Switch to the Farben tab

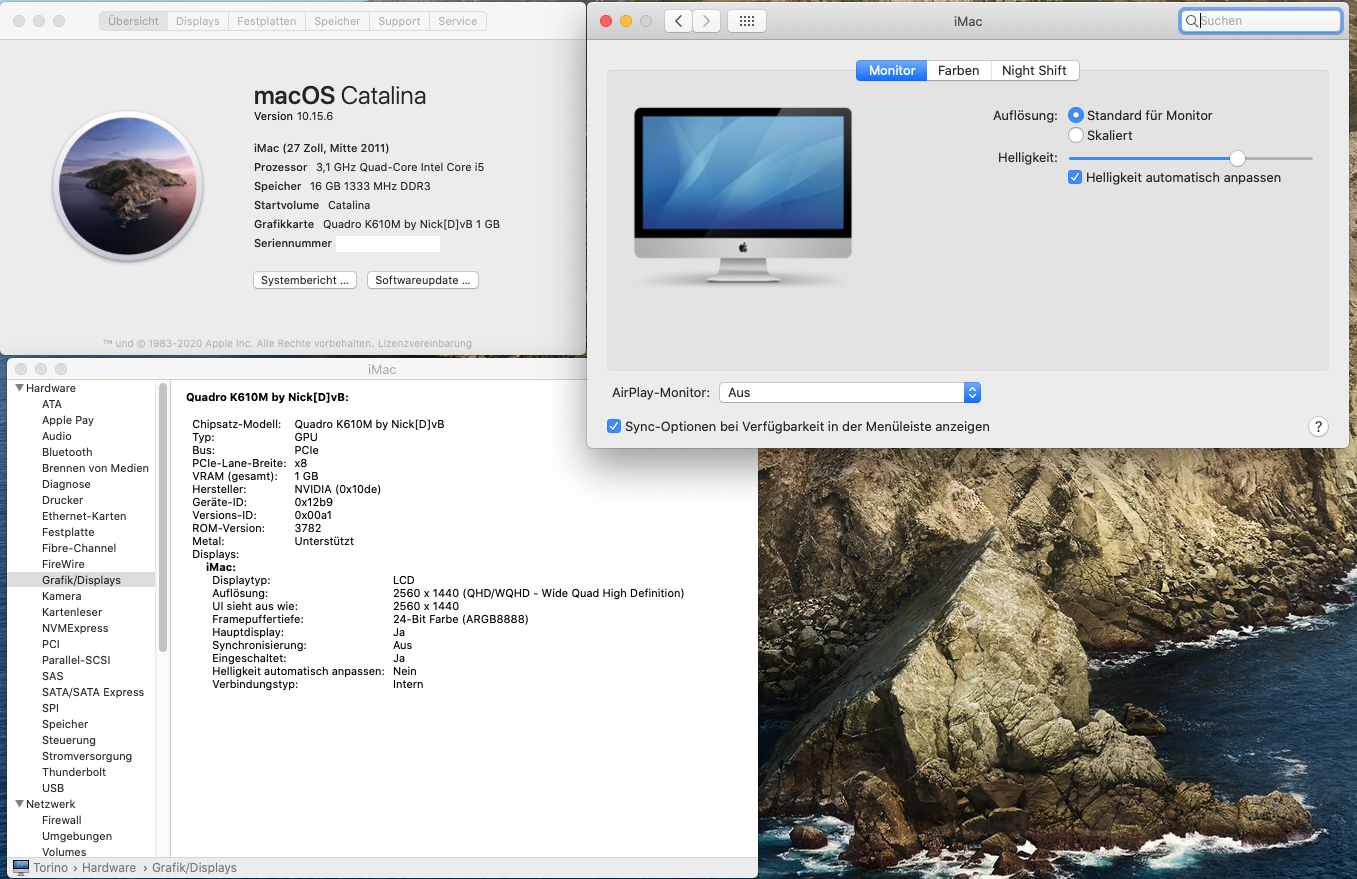pos(958,70)
